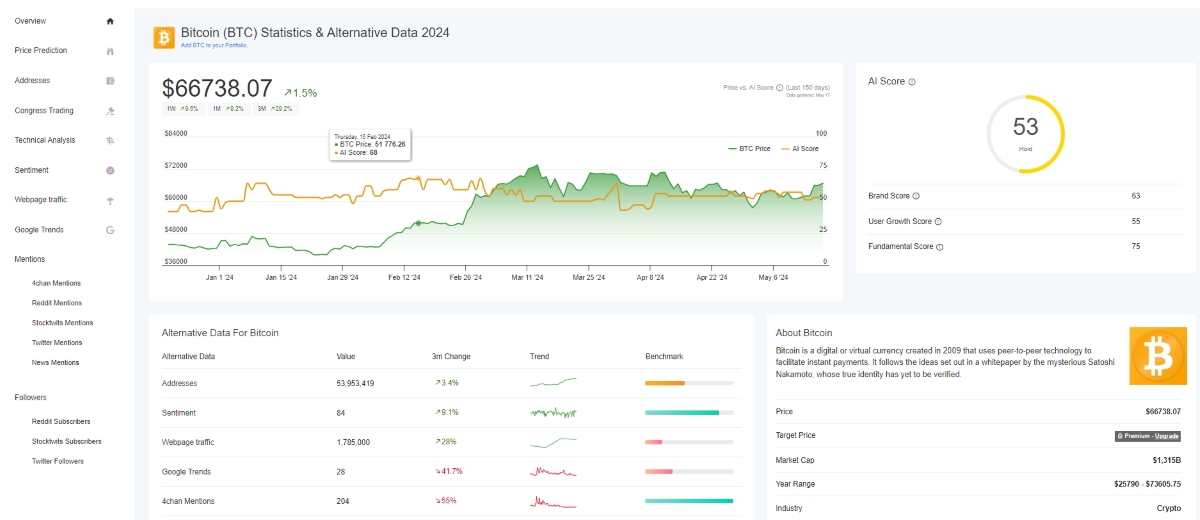Open Technical Analysis from the sidebar

(x=45, y=140)
